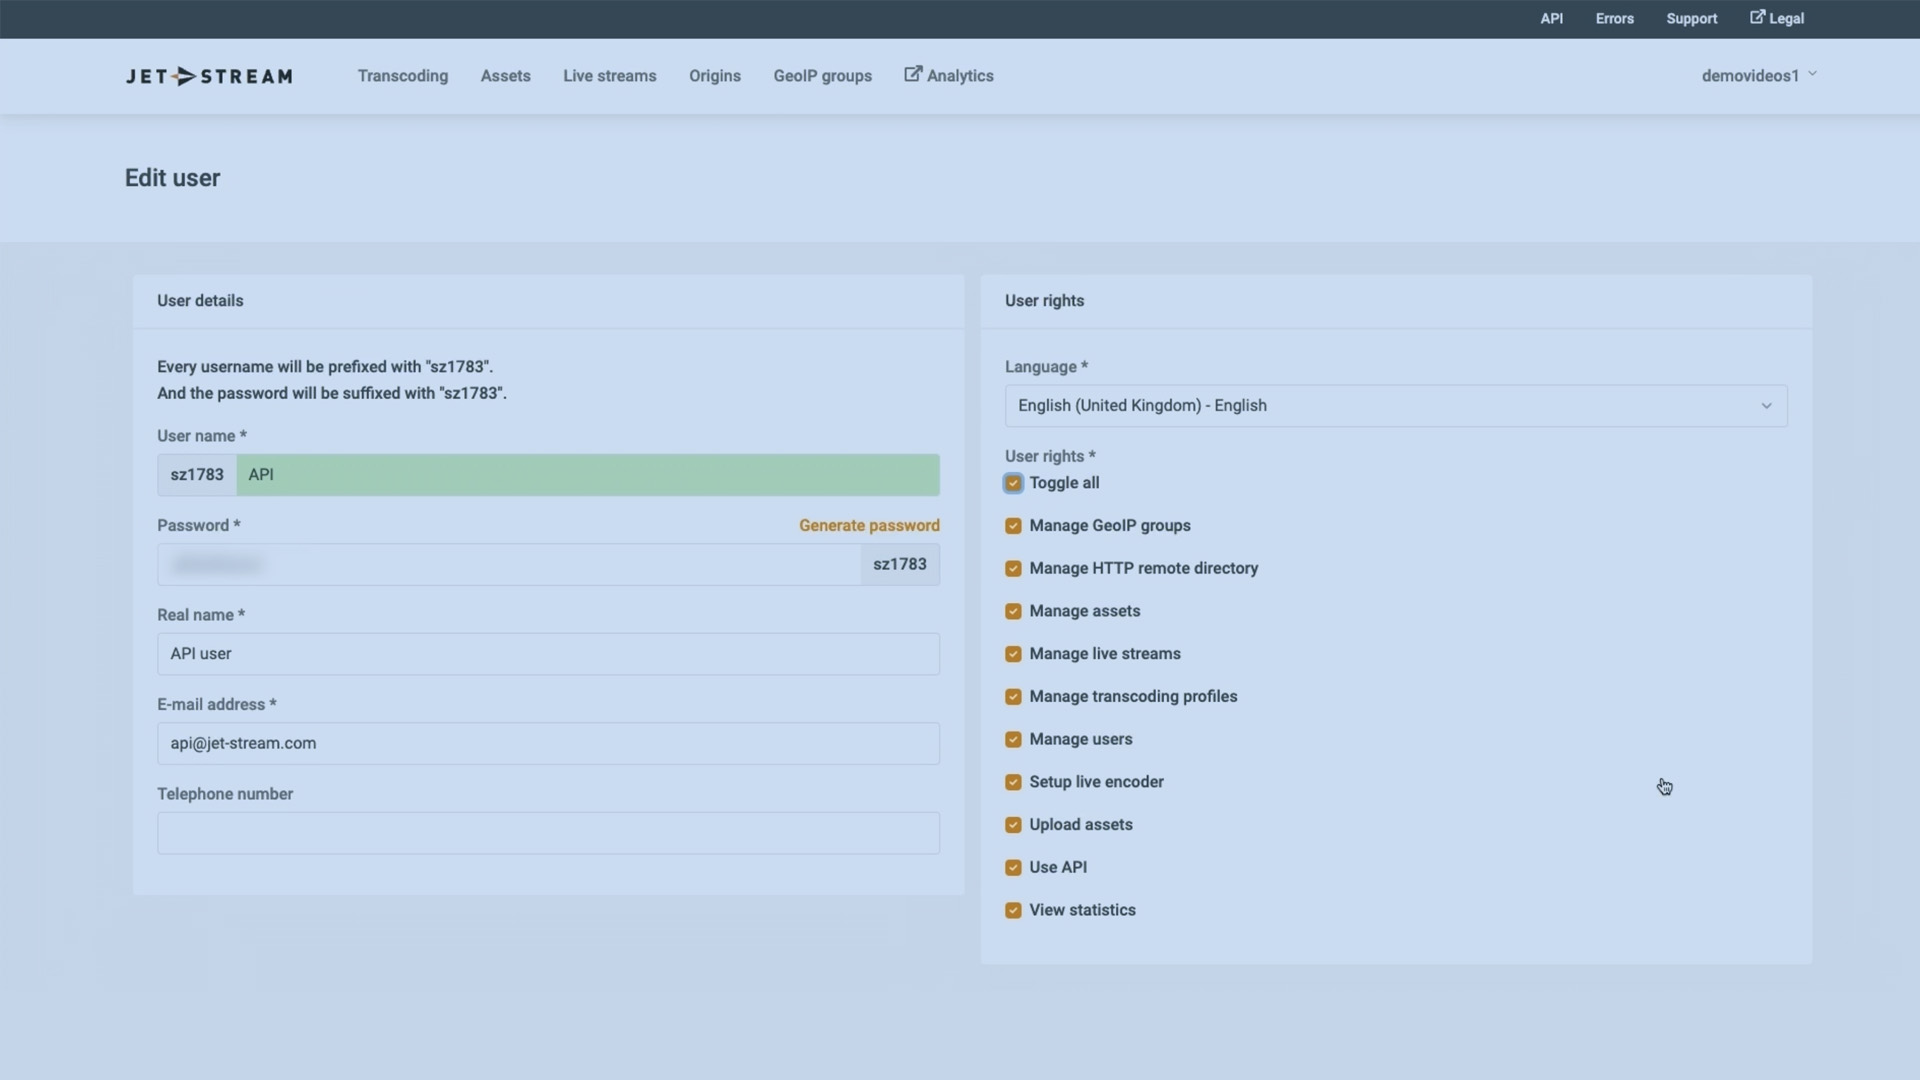Click the Legal external-link icon in top bar

(x=1757, y=17)
